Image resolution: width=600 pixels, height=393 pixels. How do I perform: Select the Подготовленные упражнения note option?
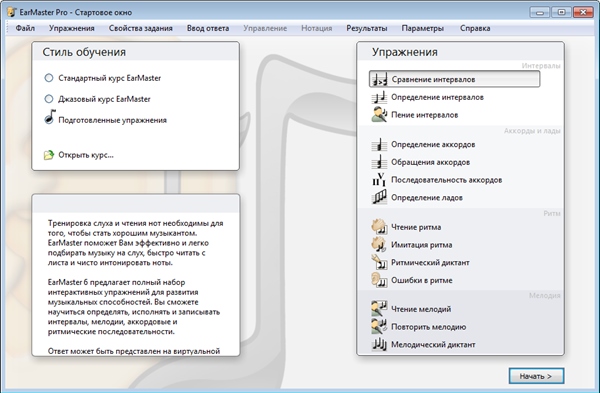tap(50, 117)
